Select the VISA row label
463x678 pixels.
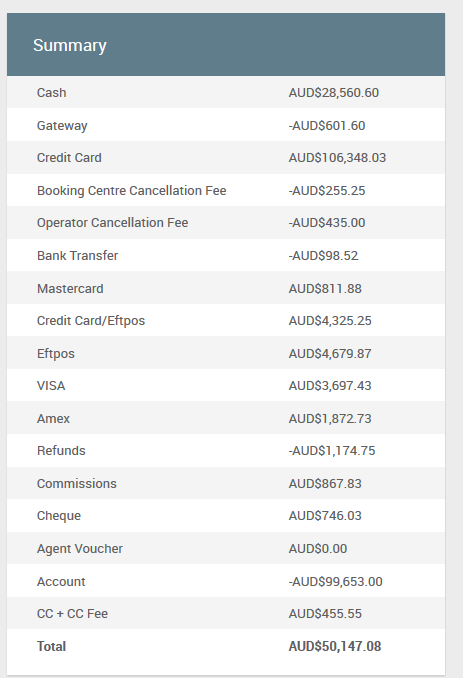pyautogui.click(x=51, y=386)
